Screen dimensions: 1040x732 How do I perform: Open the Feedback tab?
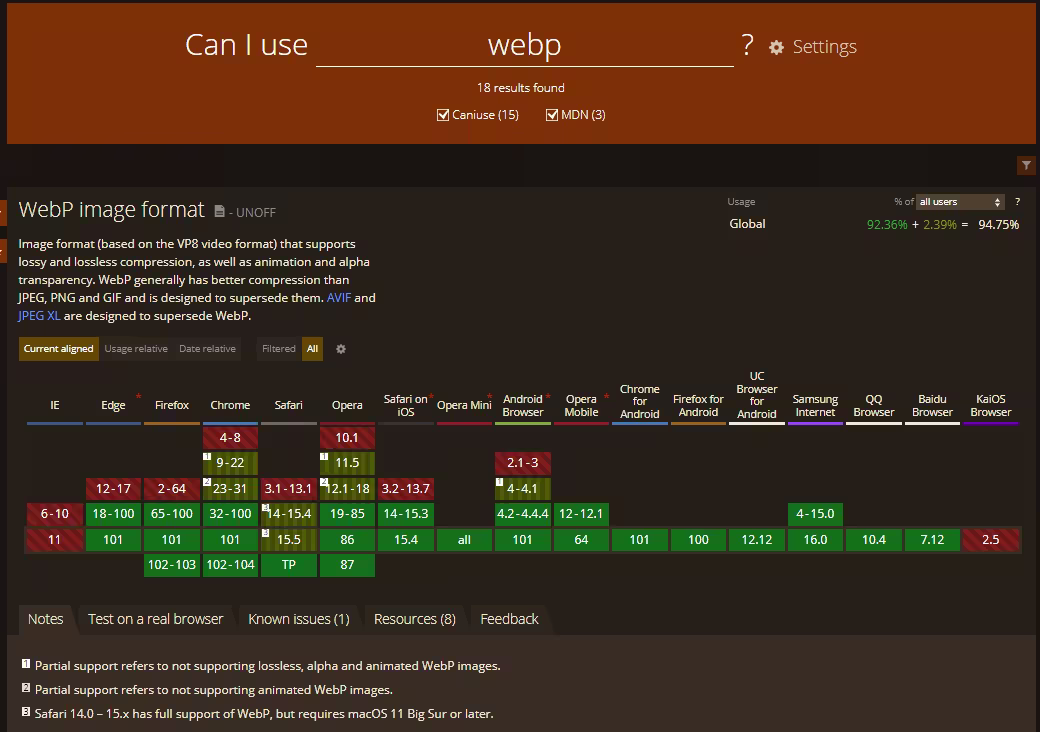tap(509, 619)
